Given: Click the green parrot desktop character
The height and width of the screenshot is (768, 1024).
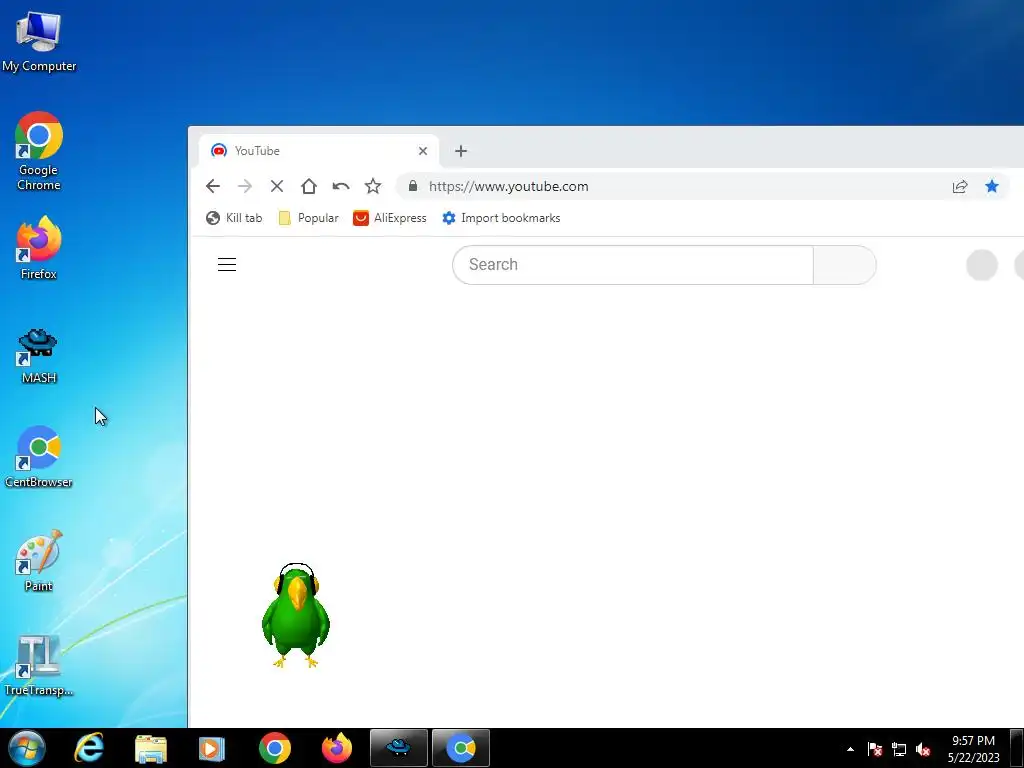Looking at the screenshot, I should [x=296, y=616].
